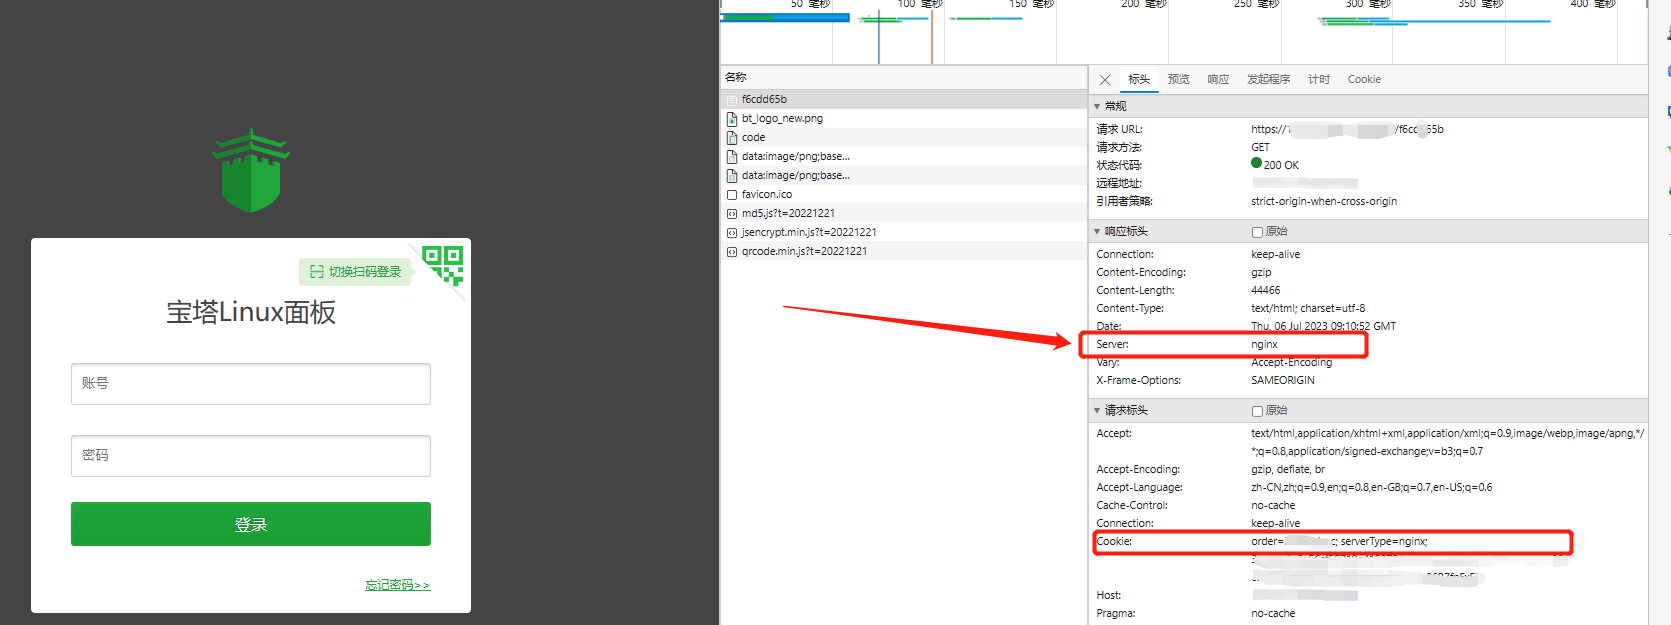This screenshot has height=625, width=1671.
Task: Click the Cache-Control no-cache value
Action: (1273, 505)
